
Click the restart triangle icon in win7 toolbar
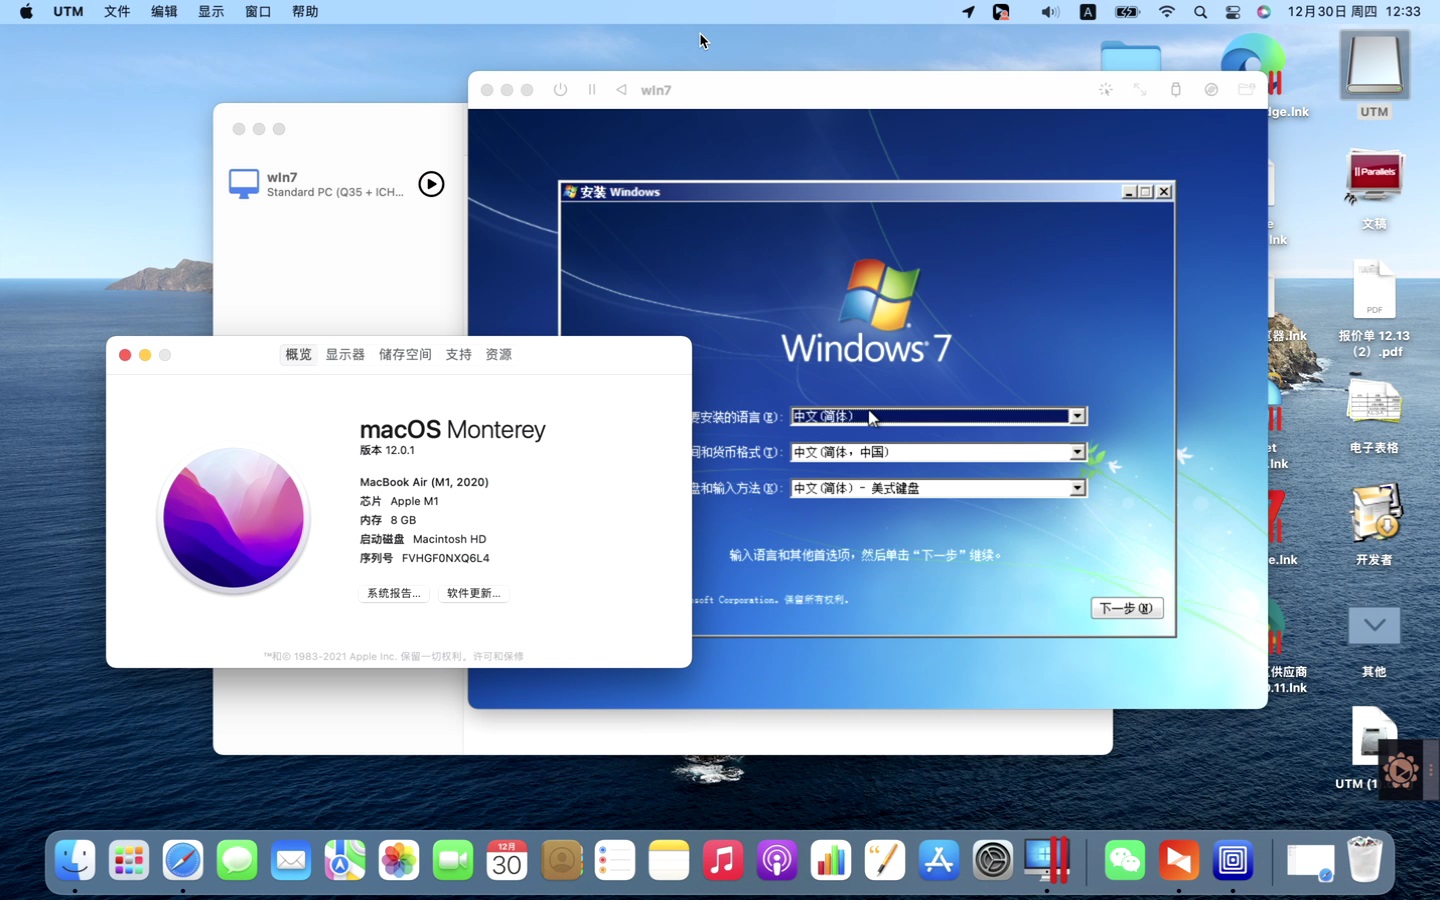click(x=621, y=90)
